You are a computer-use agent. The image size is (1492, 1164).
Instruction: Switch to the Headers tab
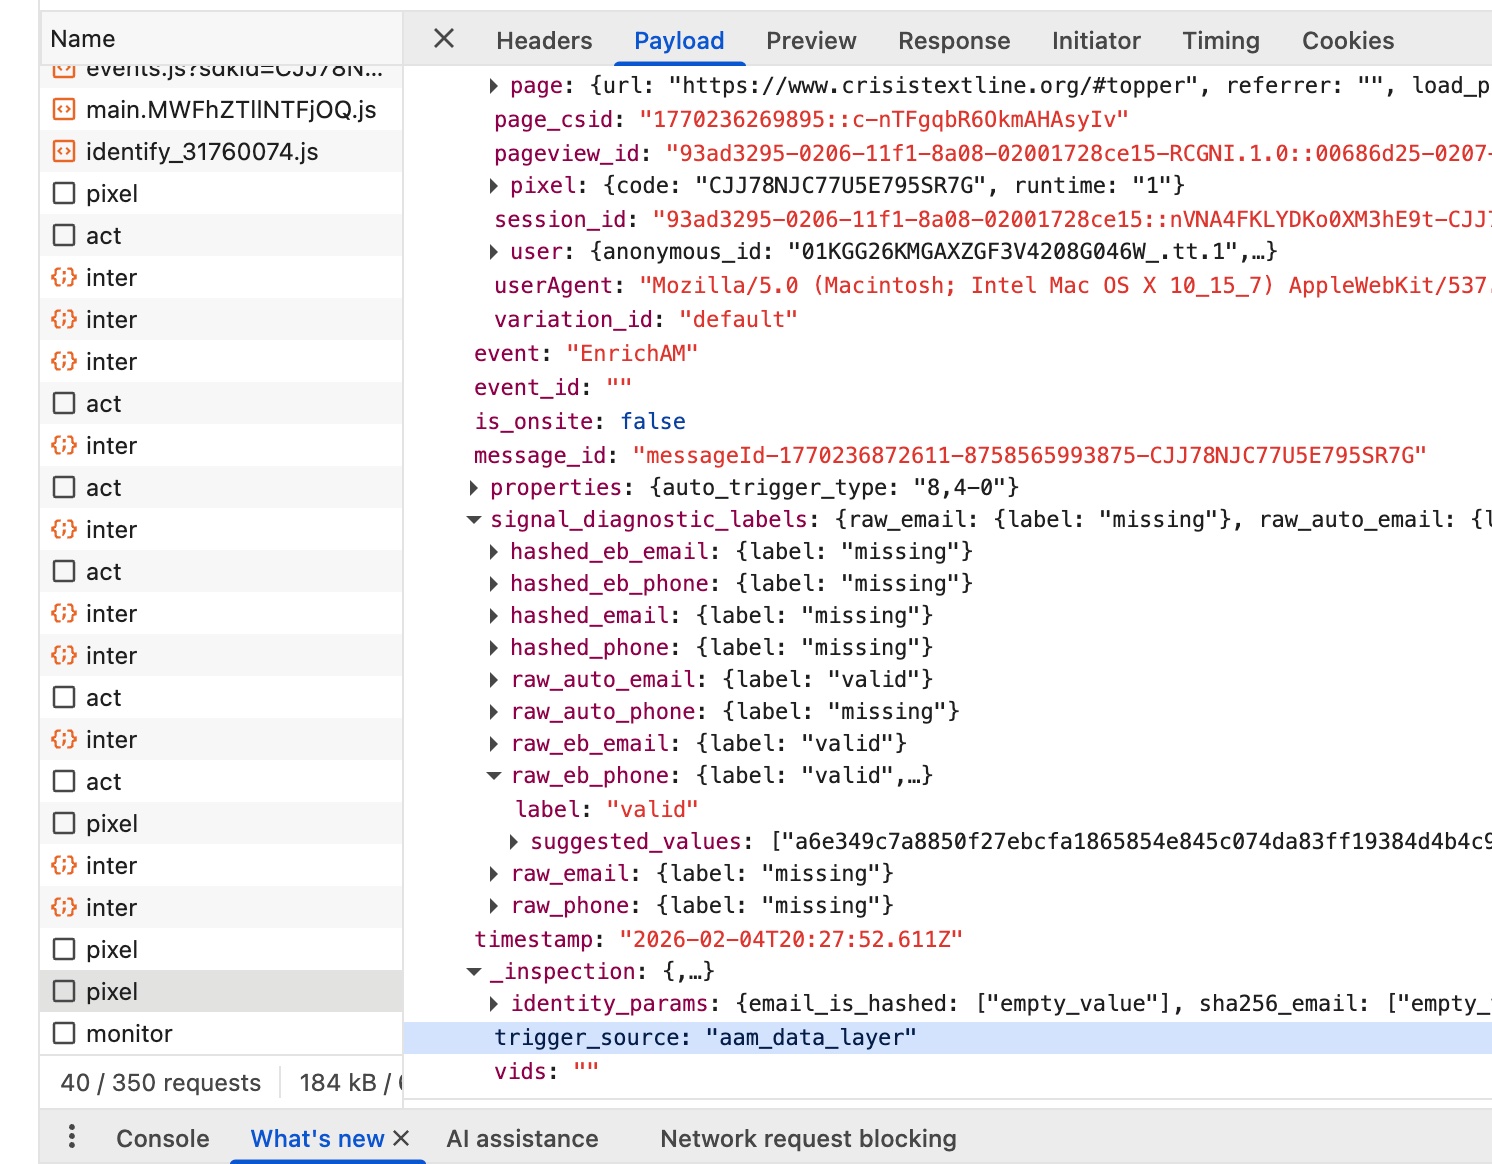[543, 40]
